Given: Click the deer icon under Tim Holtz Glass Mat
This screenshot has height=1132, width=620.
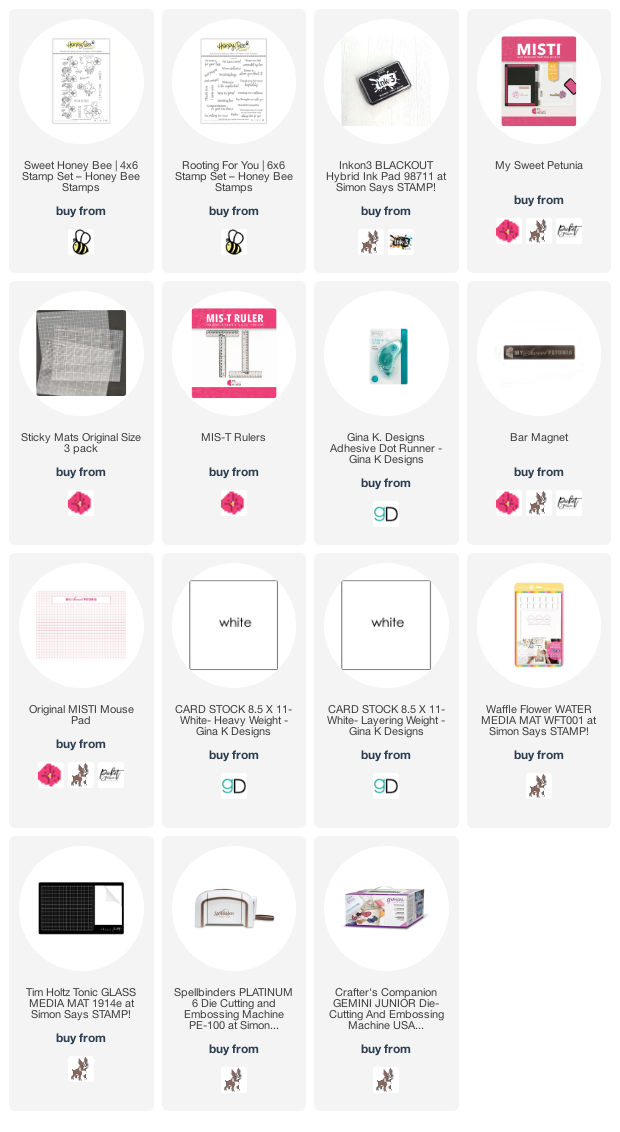Looking at the screenshot, I should pos(81,1068).
